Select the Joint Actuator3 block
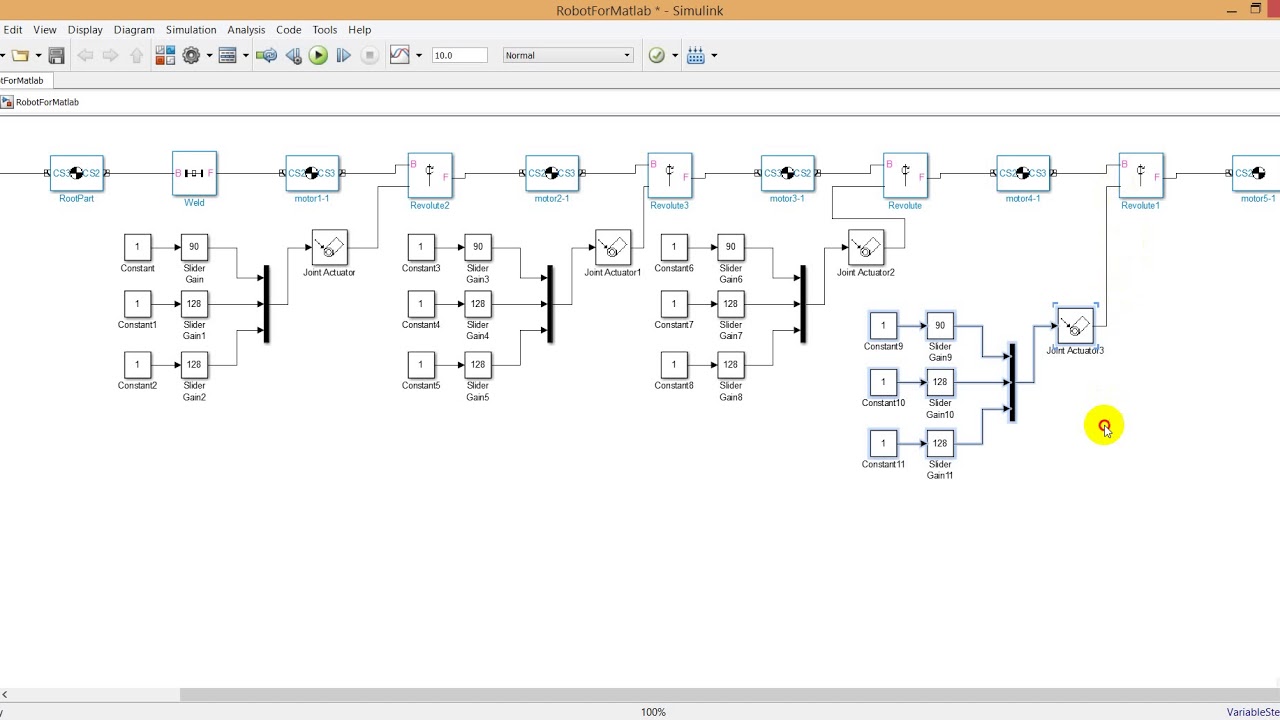The width and height of the screenshot is (1280, 720). pos(1075,325)
